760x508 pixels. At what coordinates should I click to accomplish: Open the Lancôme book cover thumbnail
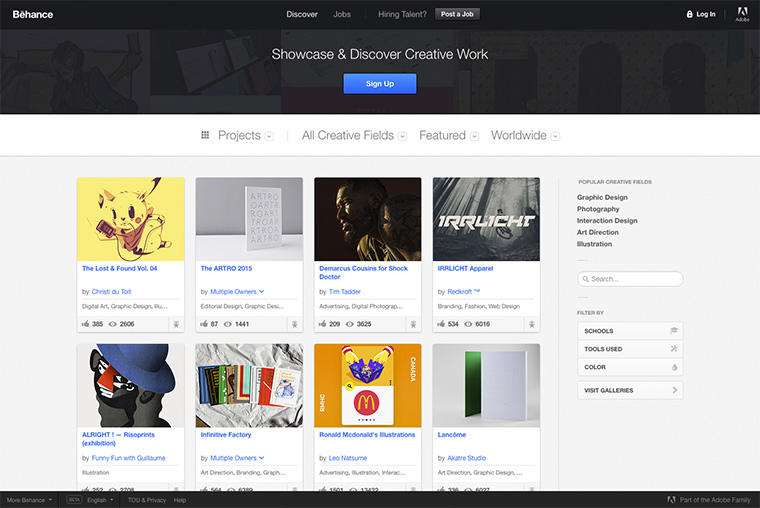pos(486,385)
